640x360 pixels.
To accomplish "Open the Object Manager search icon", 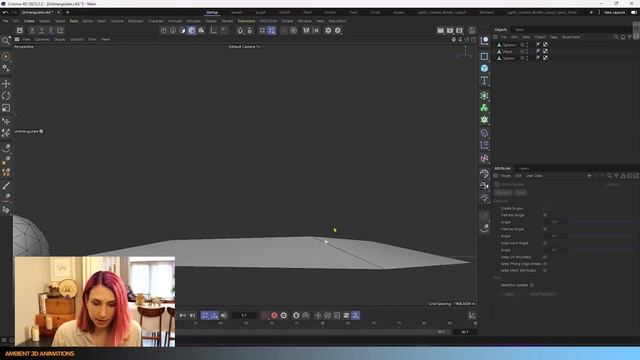I will pos(616,37).
